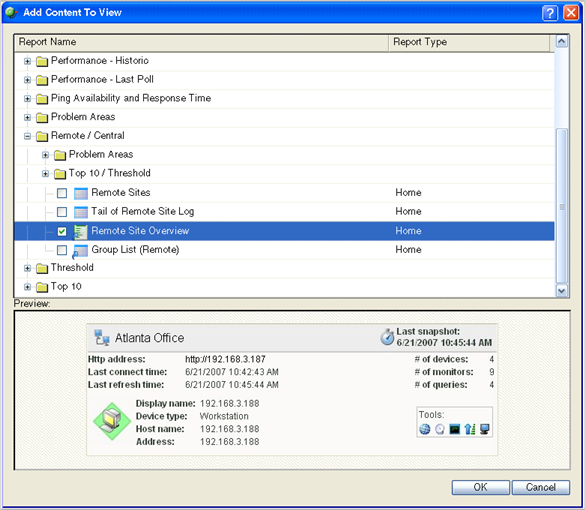Select the Group List (Remote) label
The height and width of the screenshot is (510, 585).
(x=135, y=250)
